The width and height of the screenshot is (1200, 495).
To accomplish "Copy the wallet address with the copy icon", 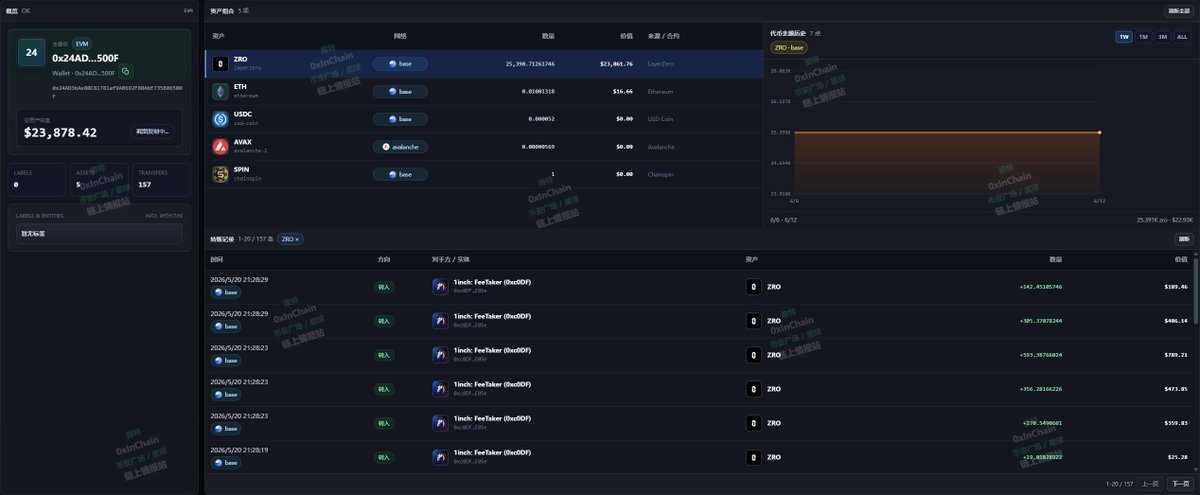I will tap(126, 72).
